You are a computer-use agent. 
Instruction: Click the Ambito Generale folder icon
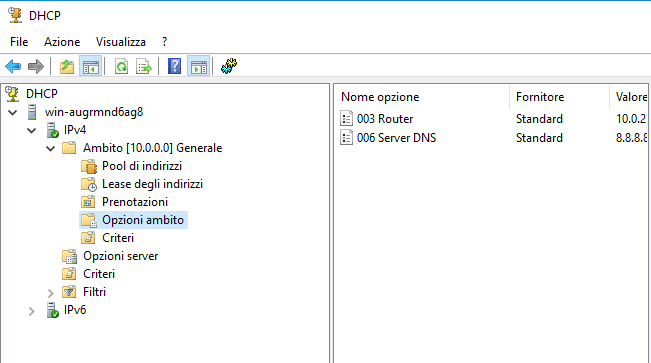coord(69,148)
